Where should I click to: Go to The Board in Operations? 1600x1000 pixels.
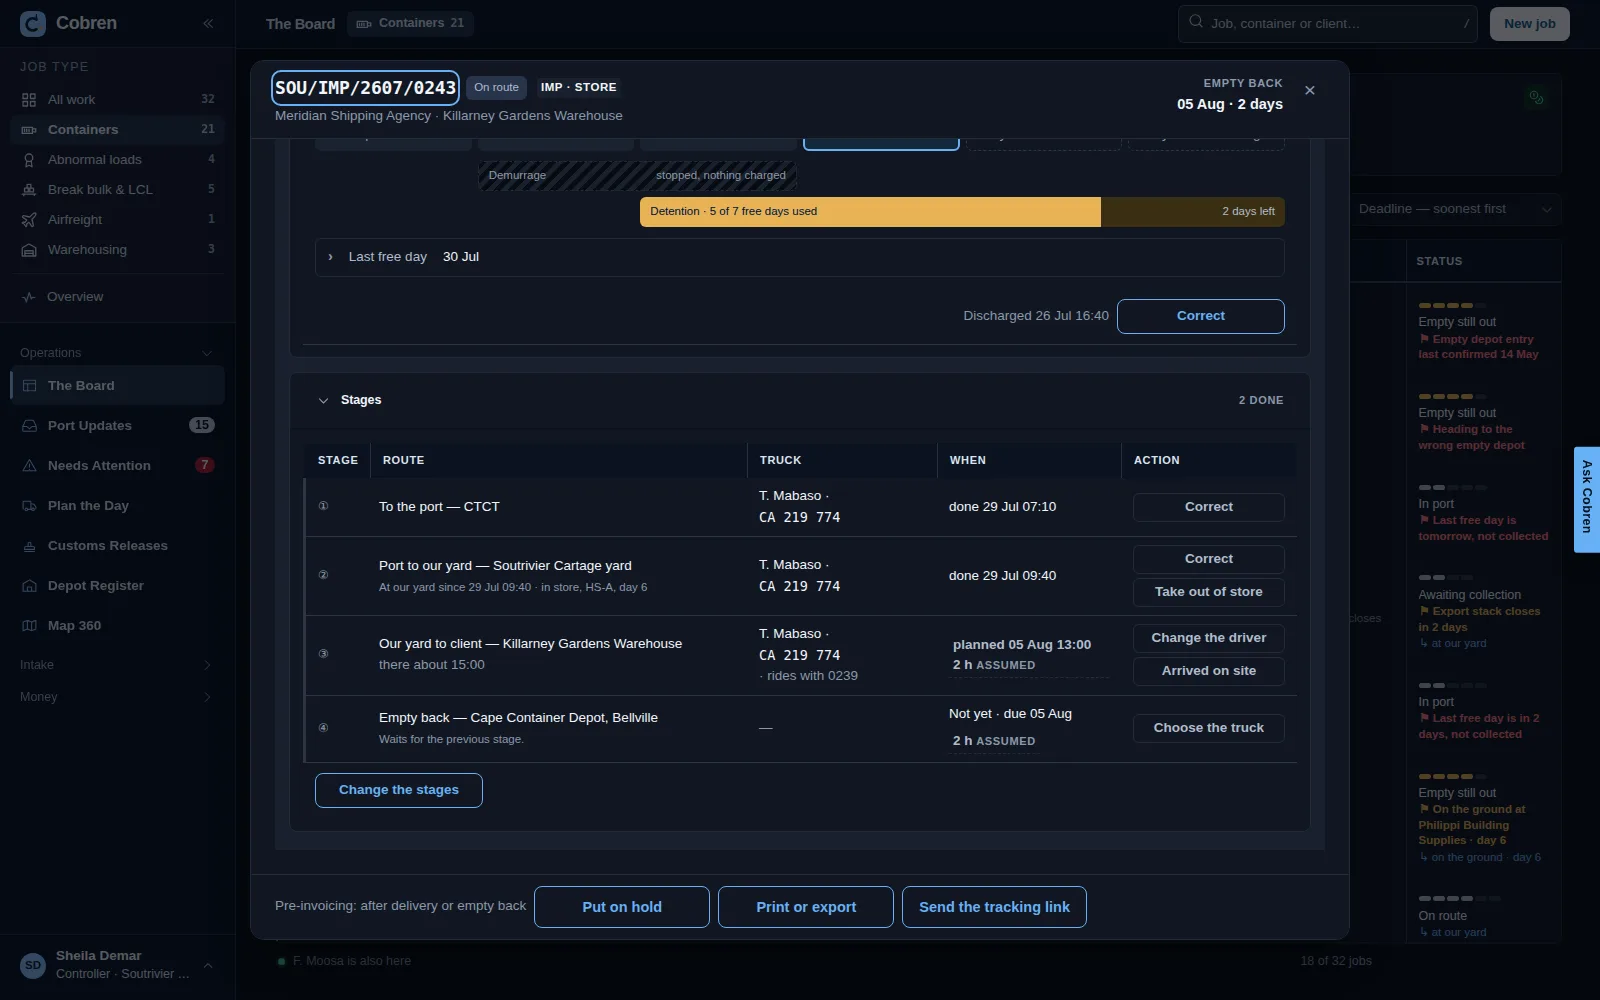(x=117, y=385)
